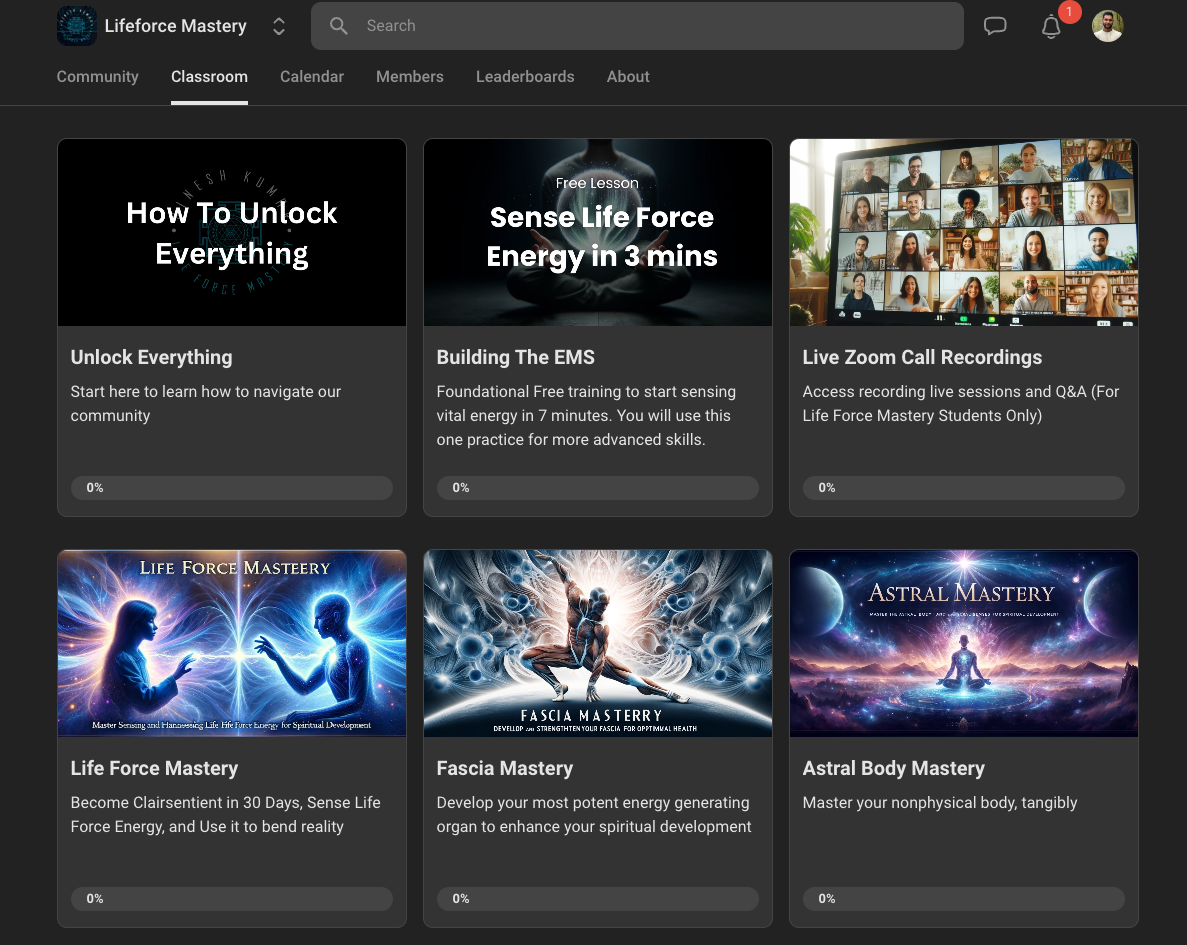View the Leaderboards tab
Screen dimensions: 1187x945
click(x=525, y=77)
